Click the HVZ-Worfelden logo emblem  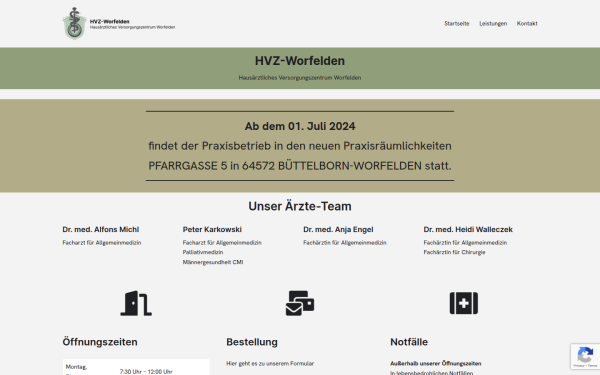point(74,23)
